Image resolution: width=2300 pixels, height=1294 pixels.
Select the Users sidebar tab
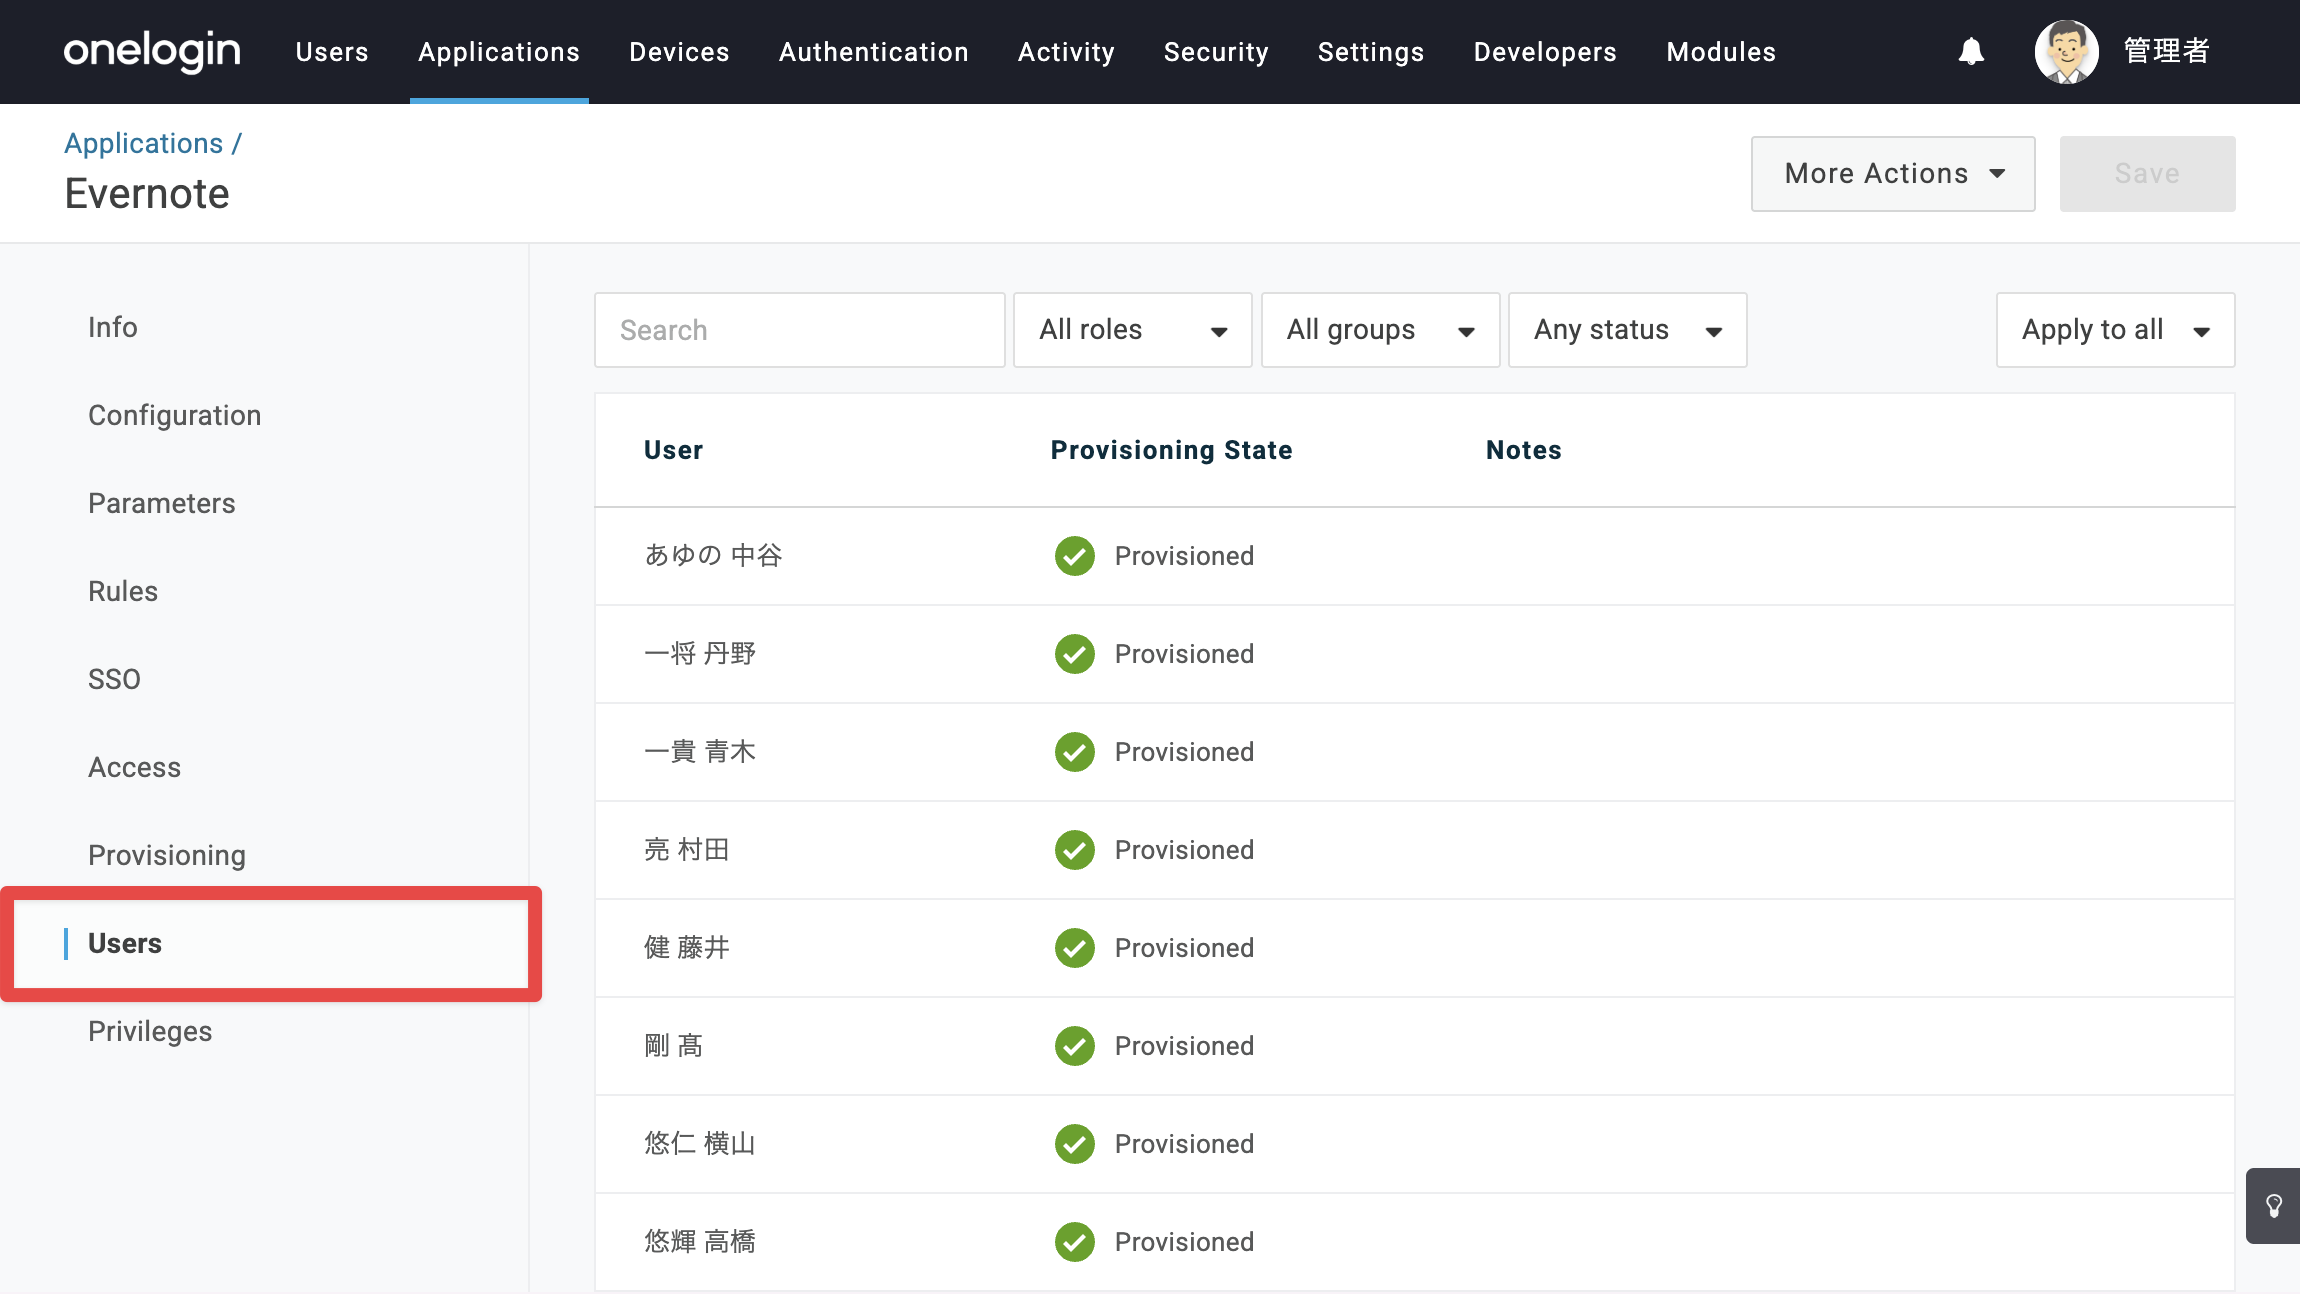[x=271, y=943]
